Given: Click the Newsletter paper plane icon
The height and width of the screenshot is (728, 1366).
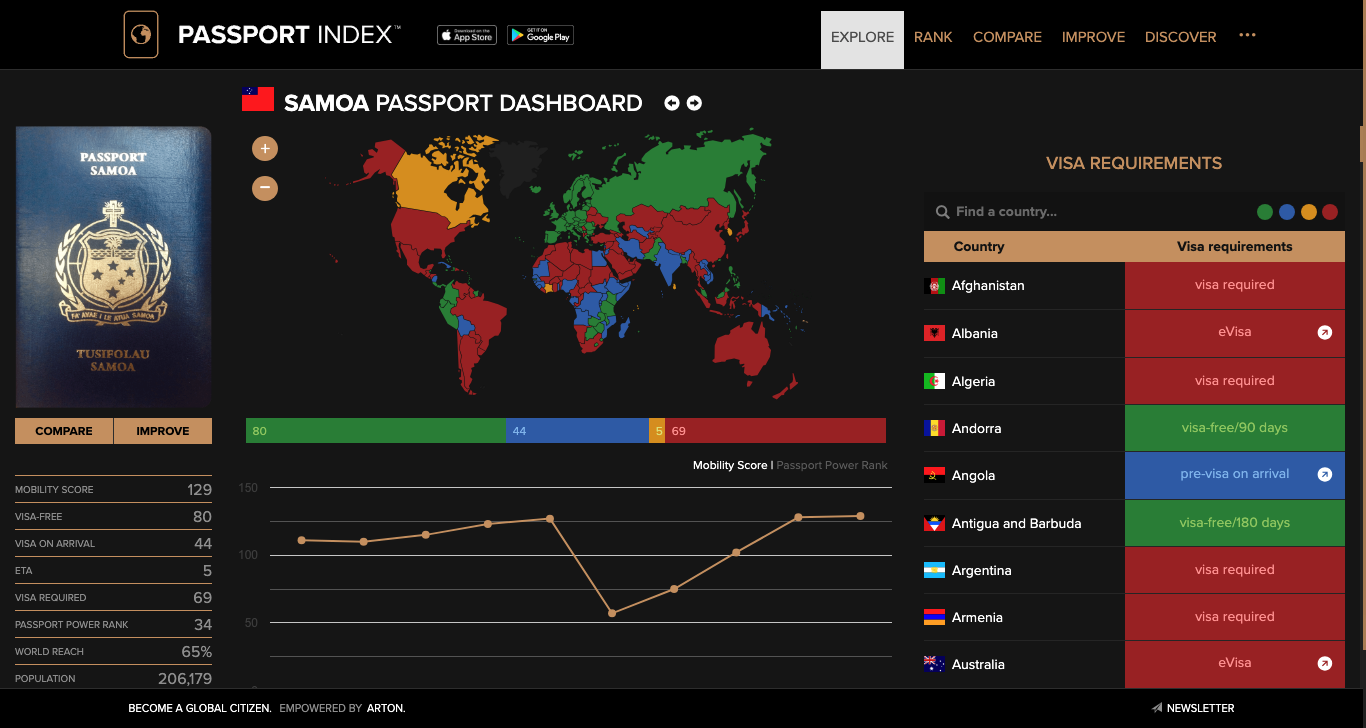Looking at the screenshot, I should (x=1157, y=708).
